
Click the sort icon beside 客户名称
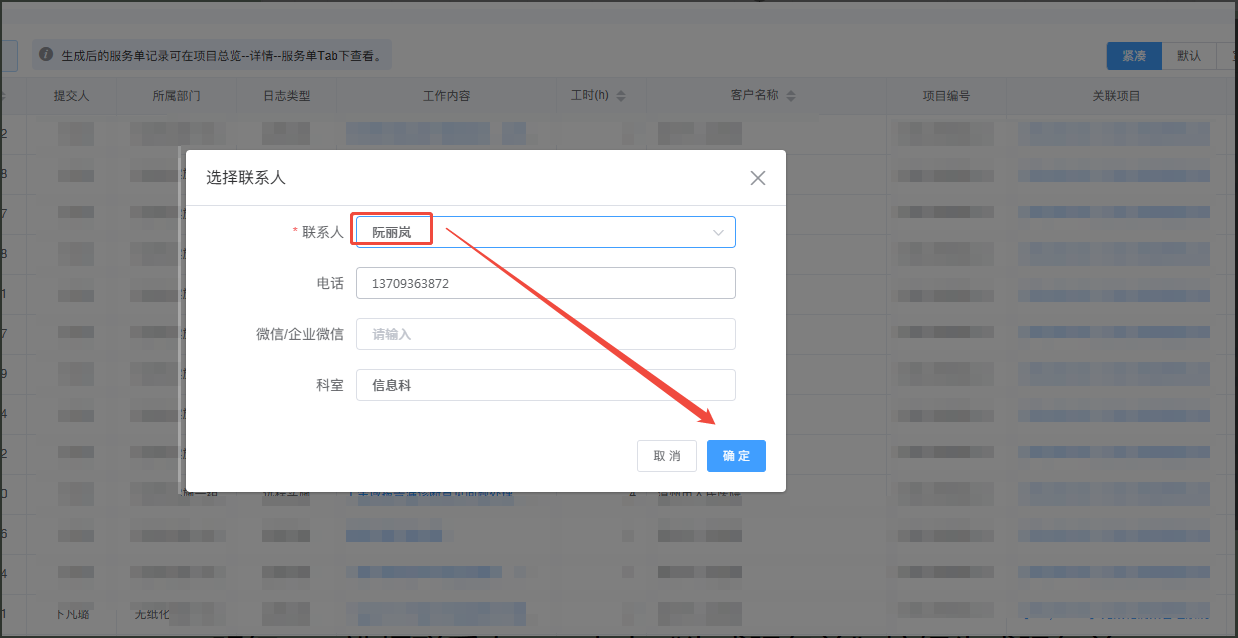coord(791,96)
